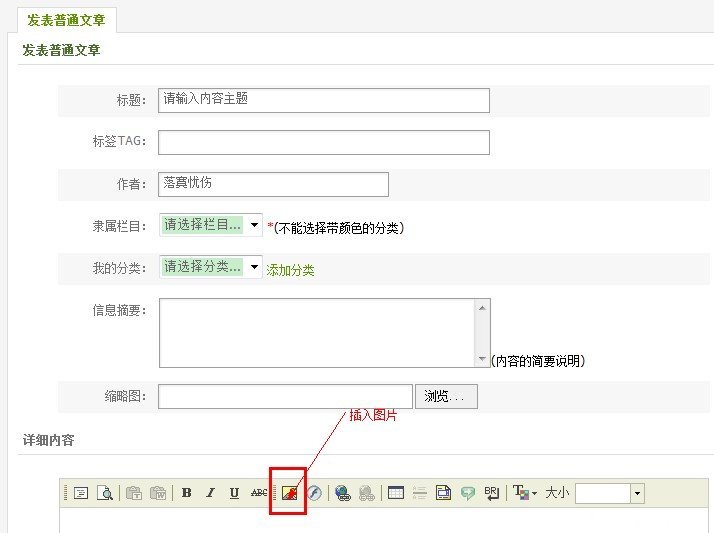Screen dimensions: 714x533
Task: Click the 标题 input field
Action: [324, 101]
